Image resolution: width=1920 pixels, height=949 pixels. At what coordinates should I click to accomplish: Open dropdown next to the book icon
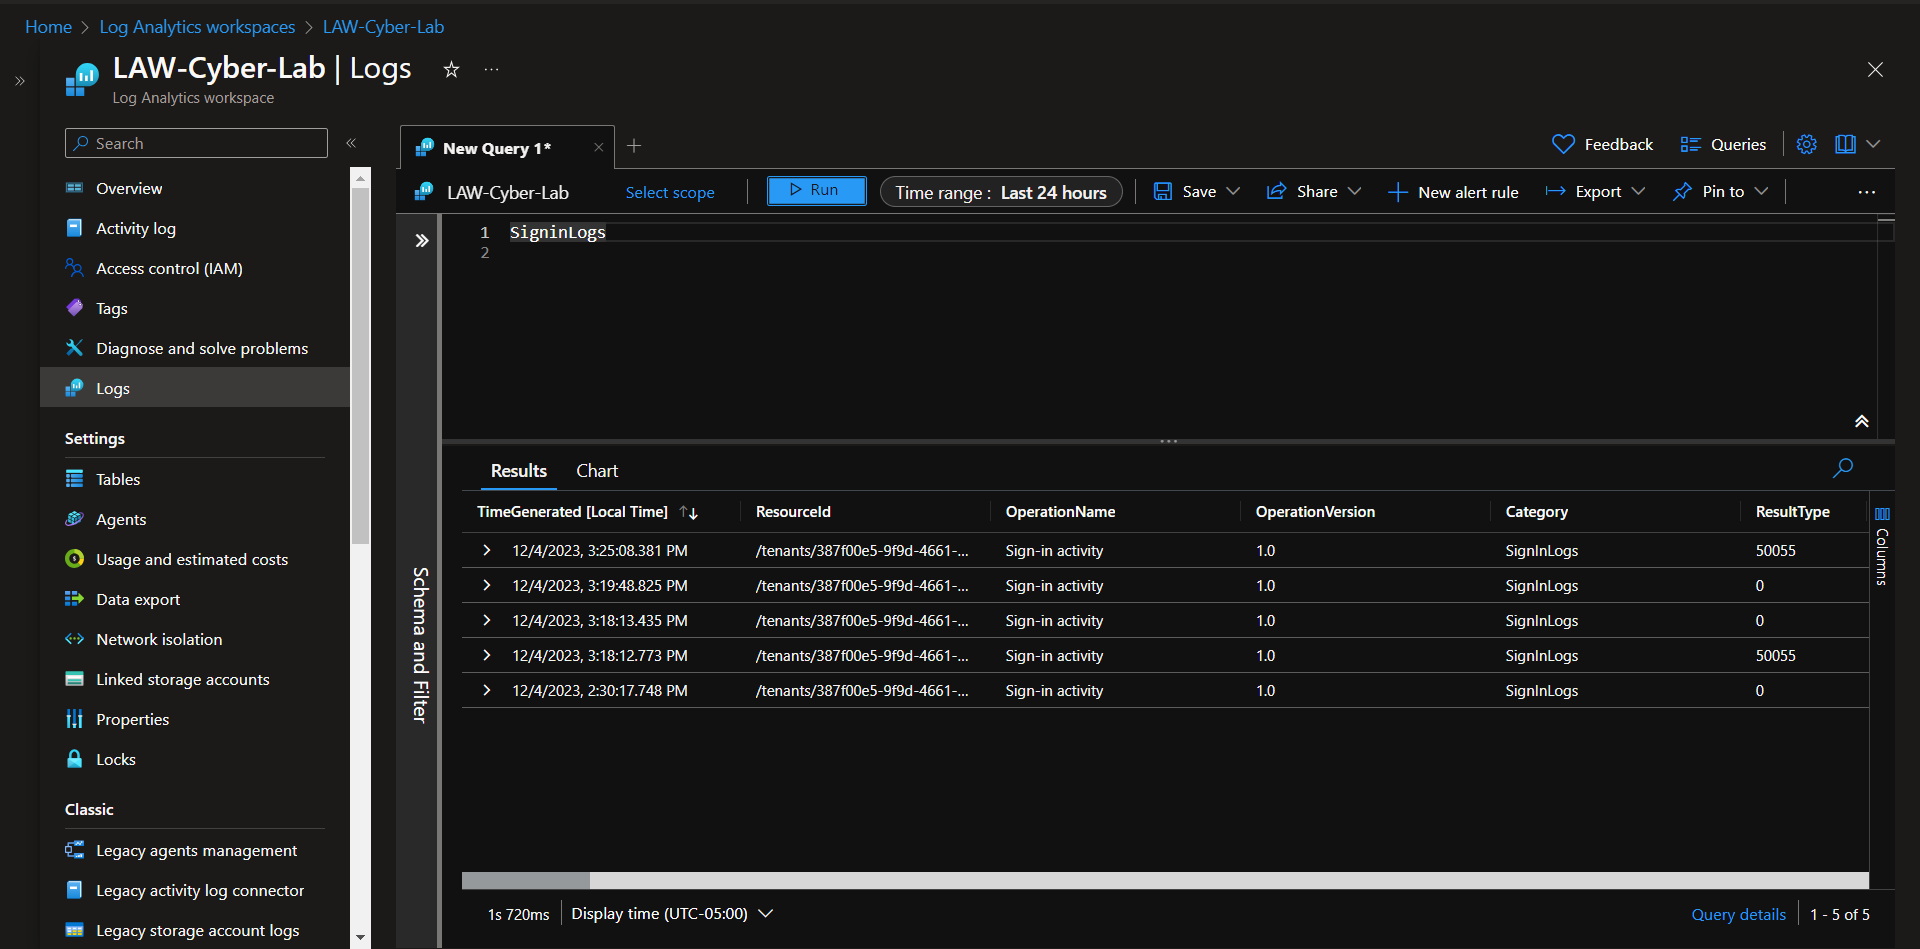point(1873,144)
